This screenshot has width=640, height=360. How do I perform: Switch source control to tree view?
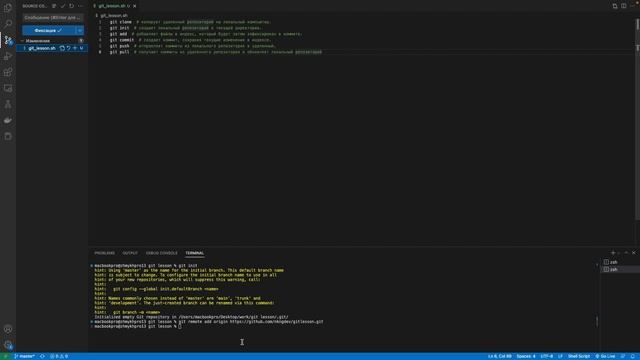click(x=54, y=6)
